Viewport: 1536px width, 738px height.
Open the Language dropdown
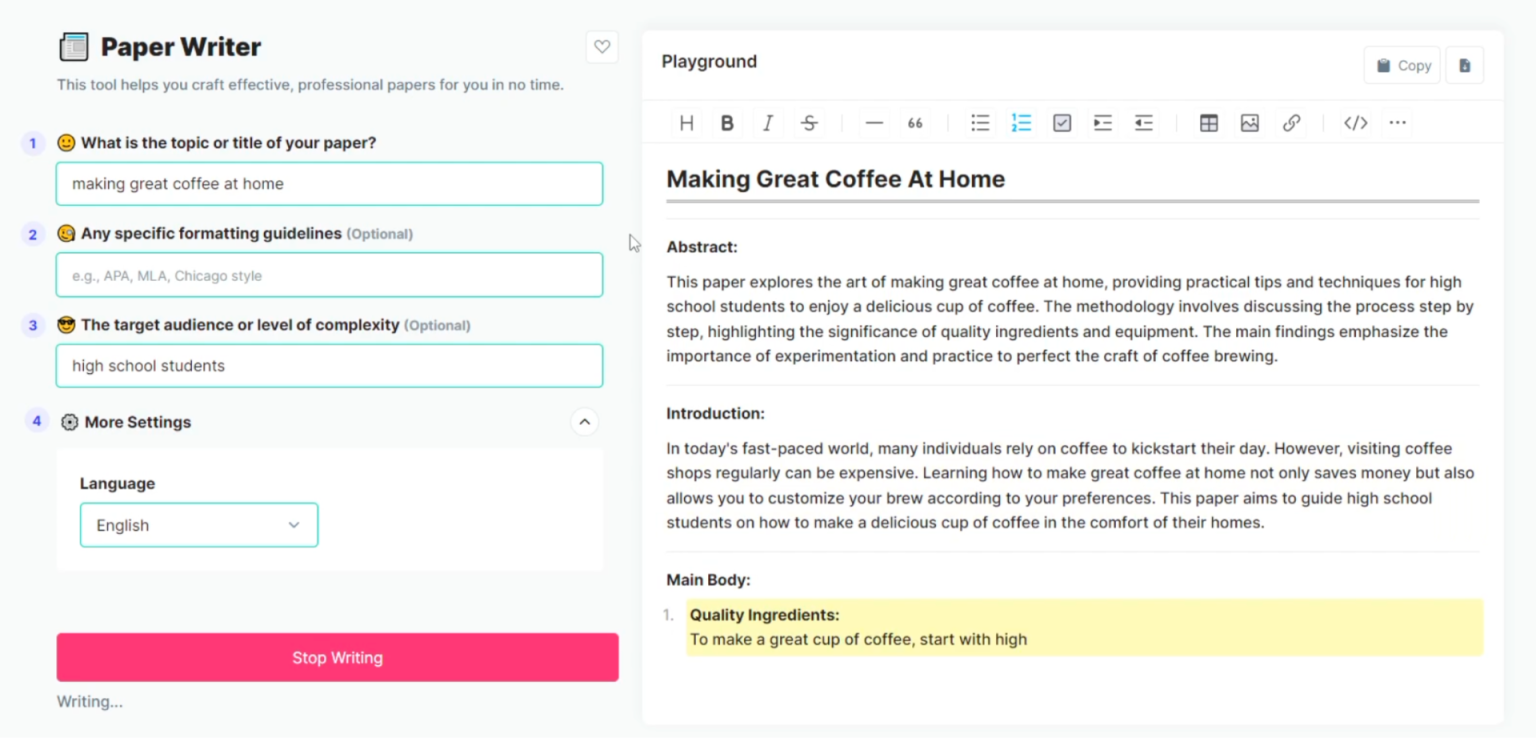point(198,525)
